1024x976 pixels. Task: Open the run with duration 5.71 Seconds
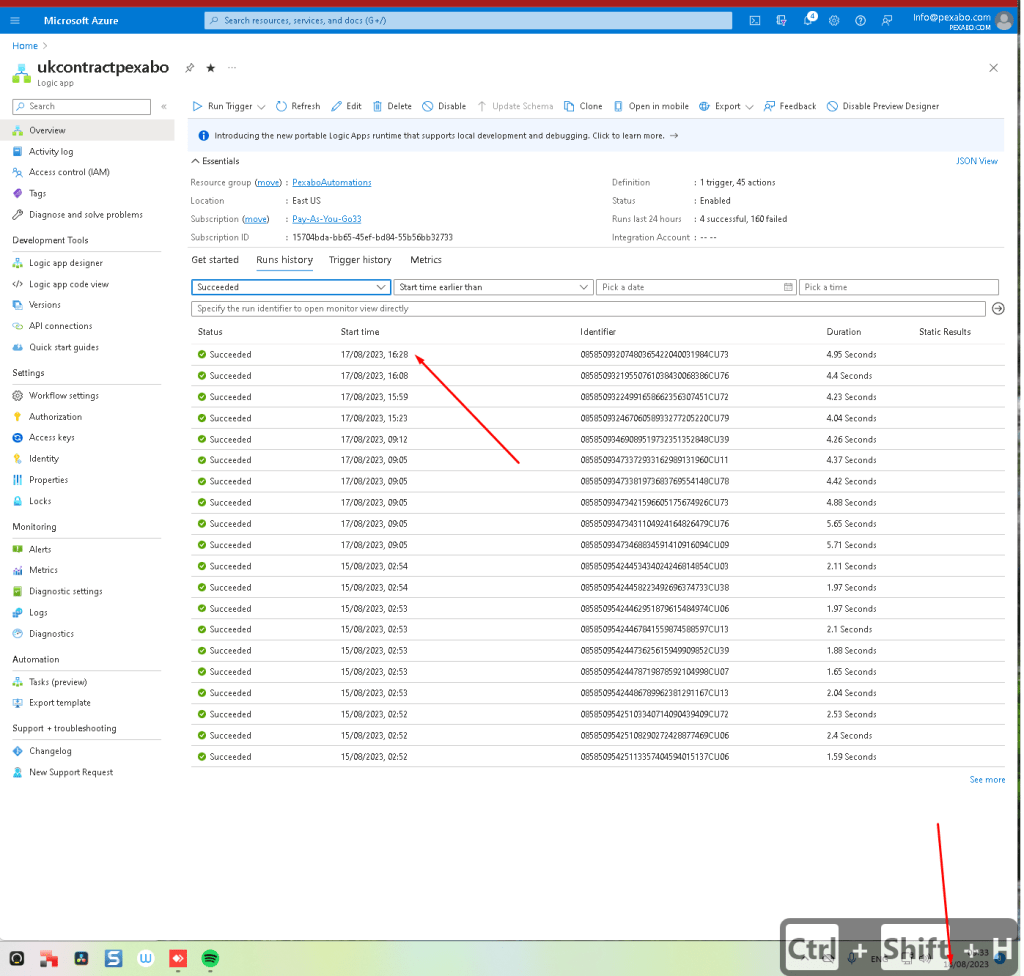(598, 545)
